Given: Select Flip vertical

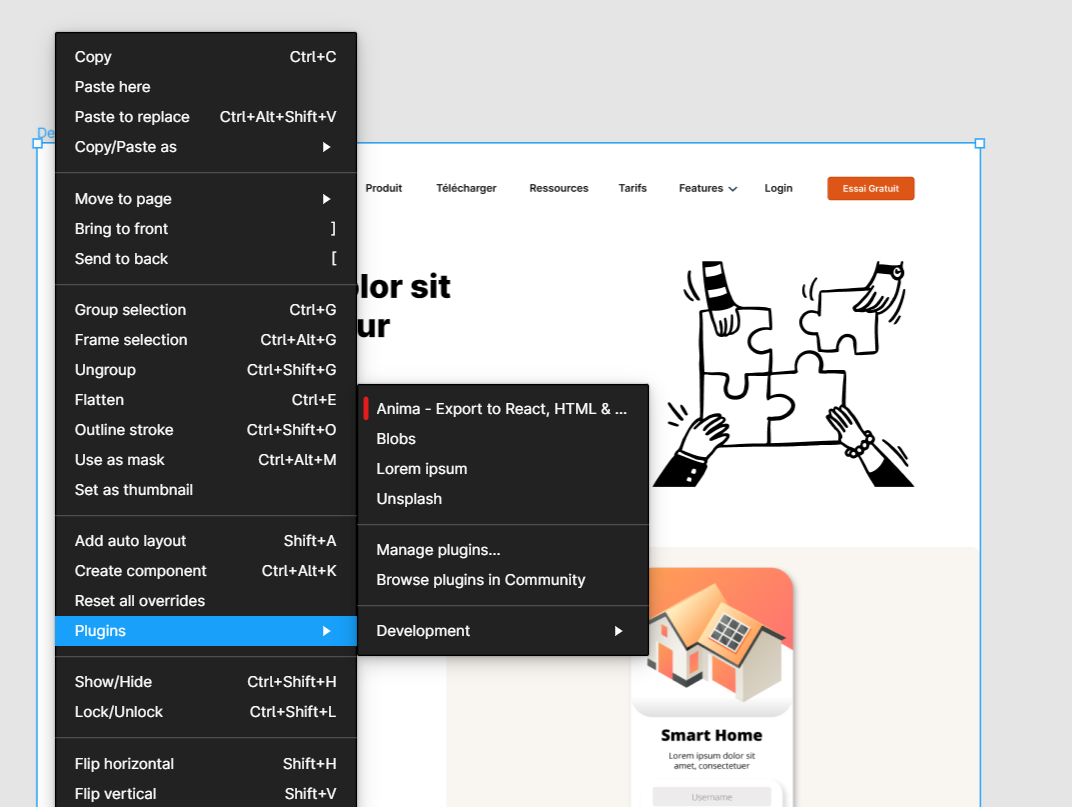Looking at the screenshot, I should pos(206,794).
